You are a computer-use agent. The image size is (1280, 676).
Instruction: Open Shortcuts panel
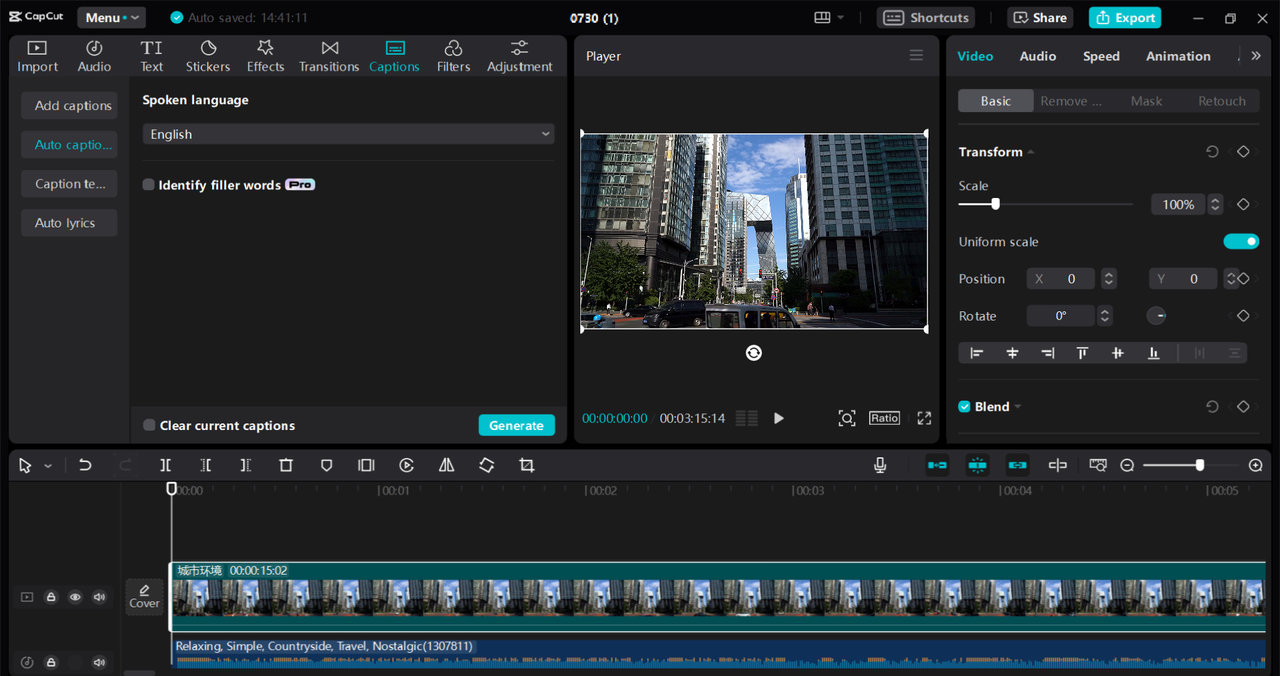[926, 18]
